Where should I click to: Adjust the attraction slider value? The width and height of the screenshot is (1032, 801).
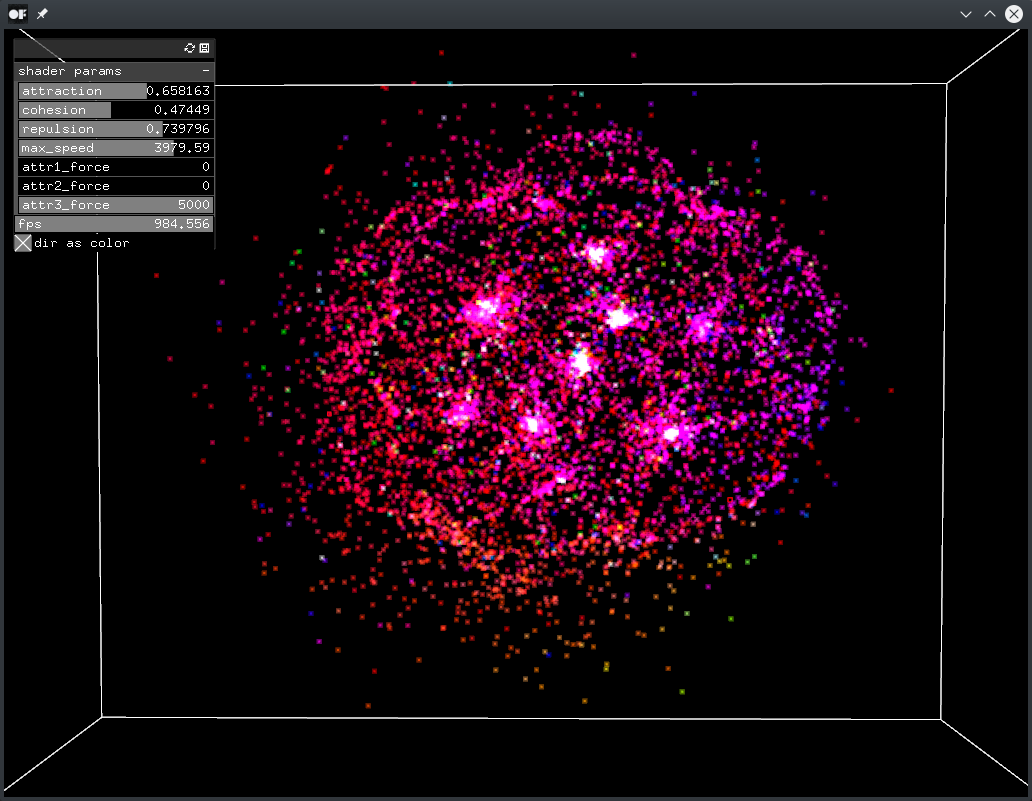coord(113,90)
